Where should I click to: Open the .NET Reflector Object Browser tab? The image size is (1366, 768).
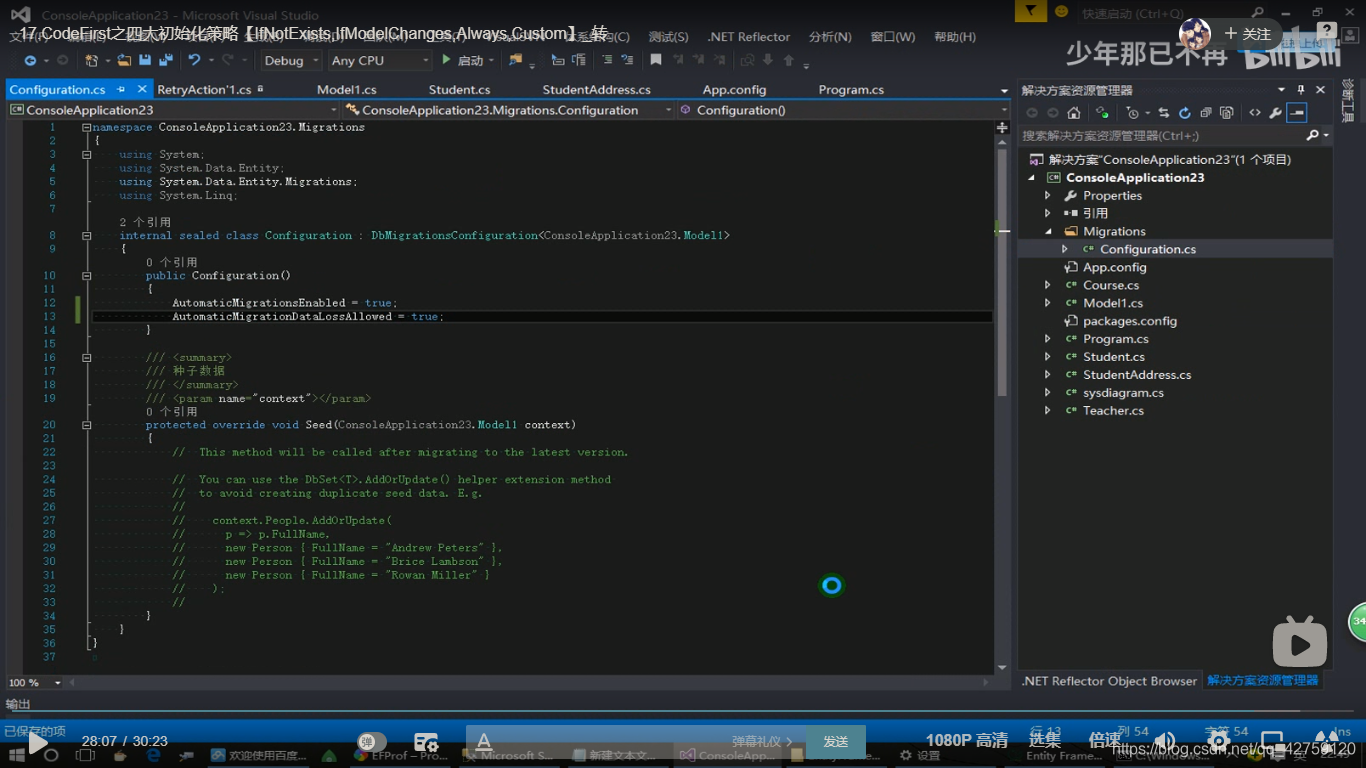(x=1109, y=681)
